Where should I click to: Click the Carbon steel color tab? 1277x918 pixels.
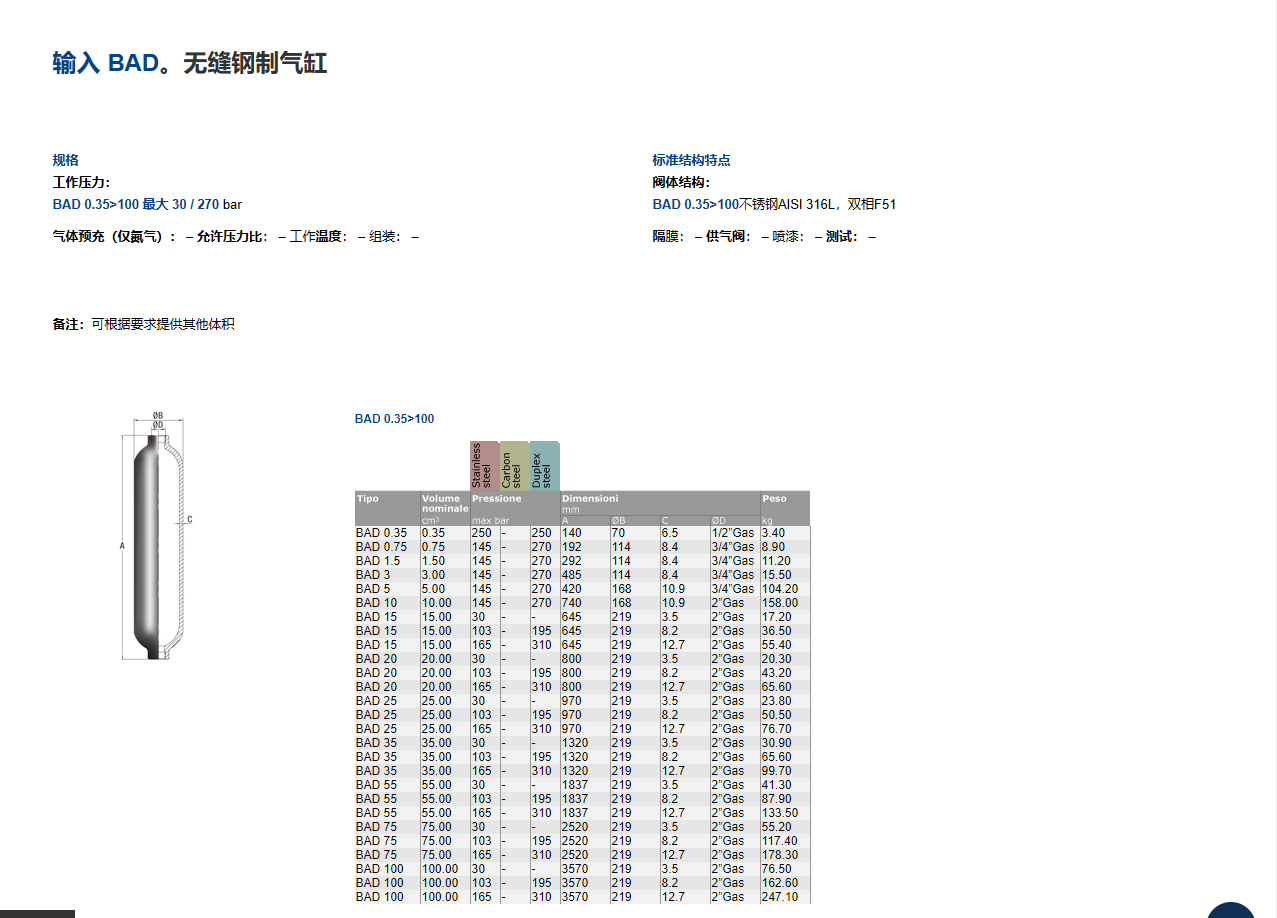tap(514, 466)
